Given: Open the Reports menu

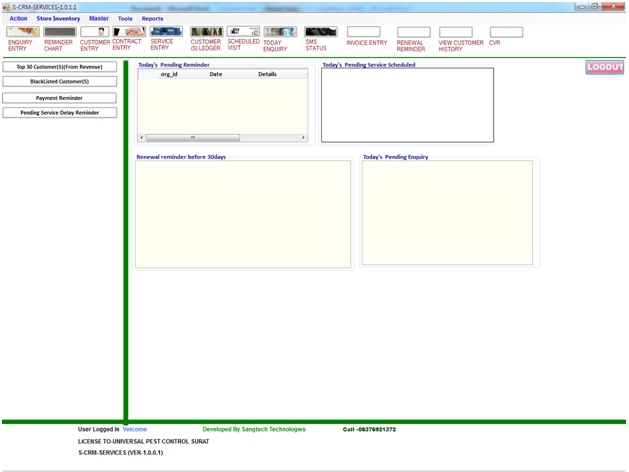Looking at the screenshot, I should [x=152, y=18].
